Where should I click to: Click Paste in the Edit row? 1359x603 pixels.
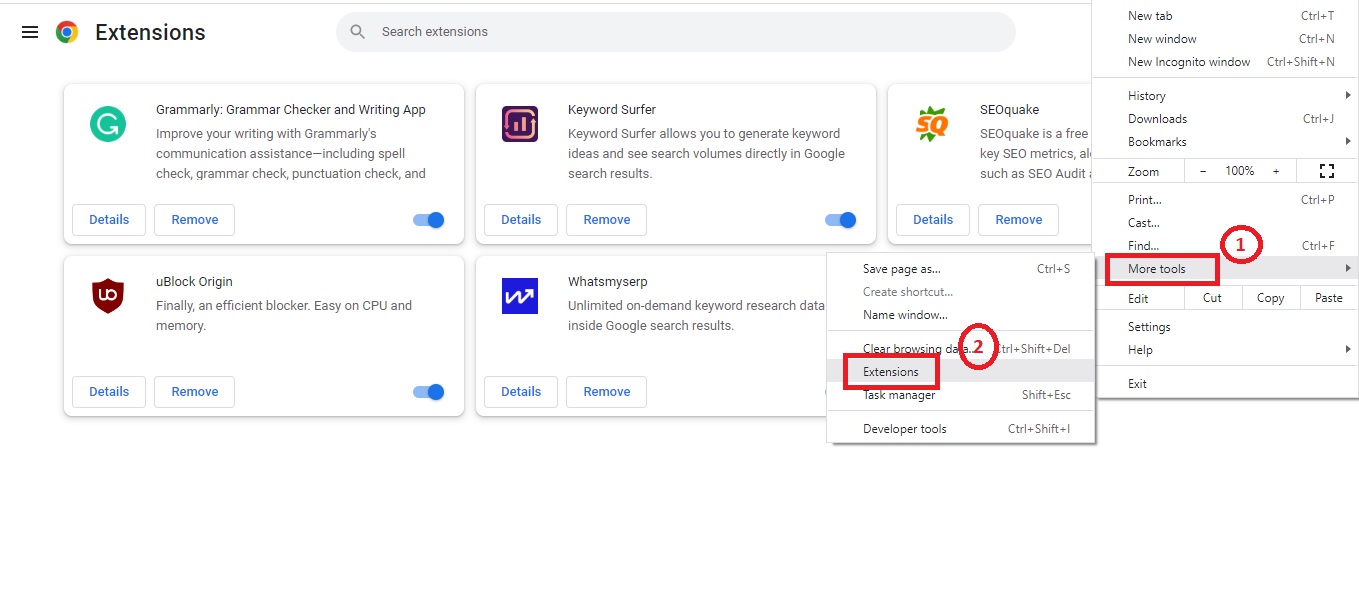point(1329,298)
